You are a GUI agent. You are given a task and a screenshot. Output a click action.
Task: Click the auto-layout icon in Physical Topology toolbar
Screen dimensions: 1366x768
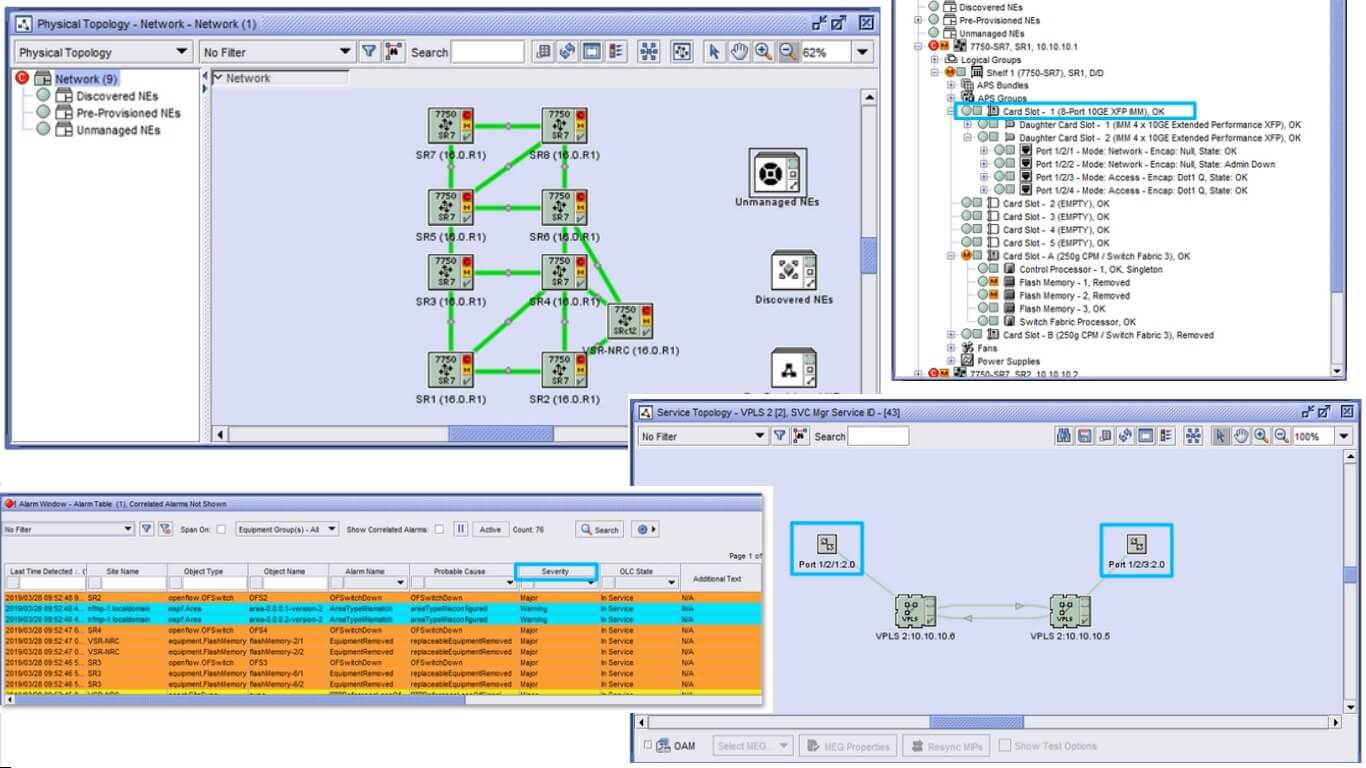[649, 52]
